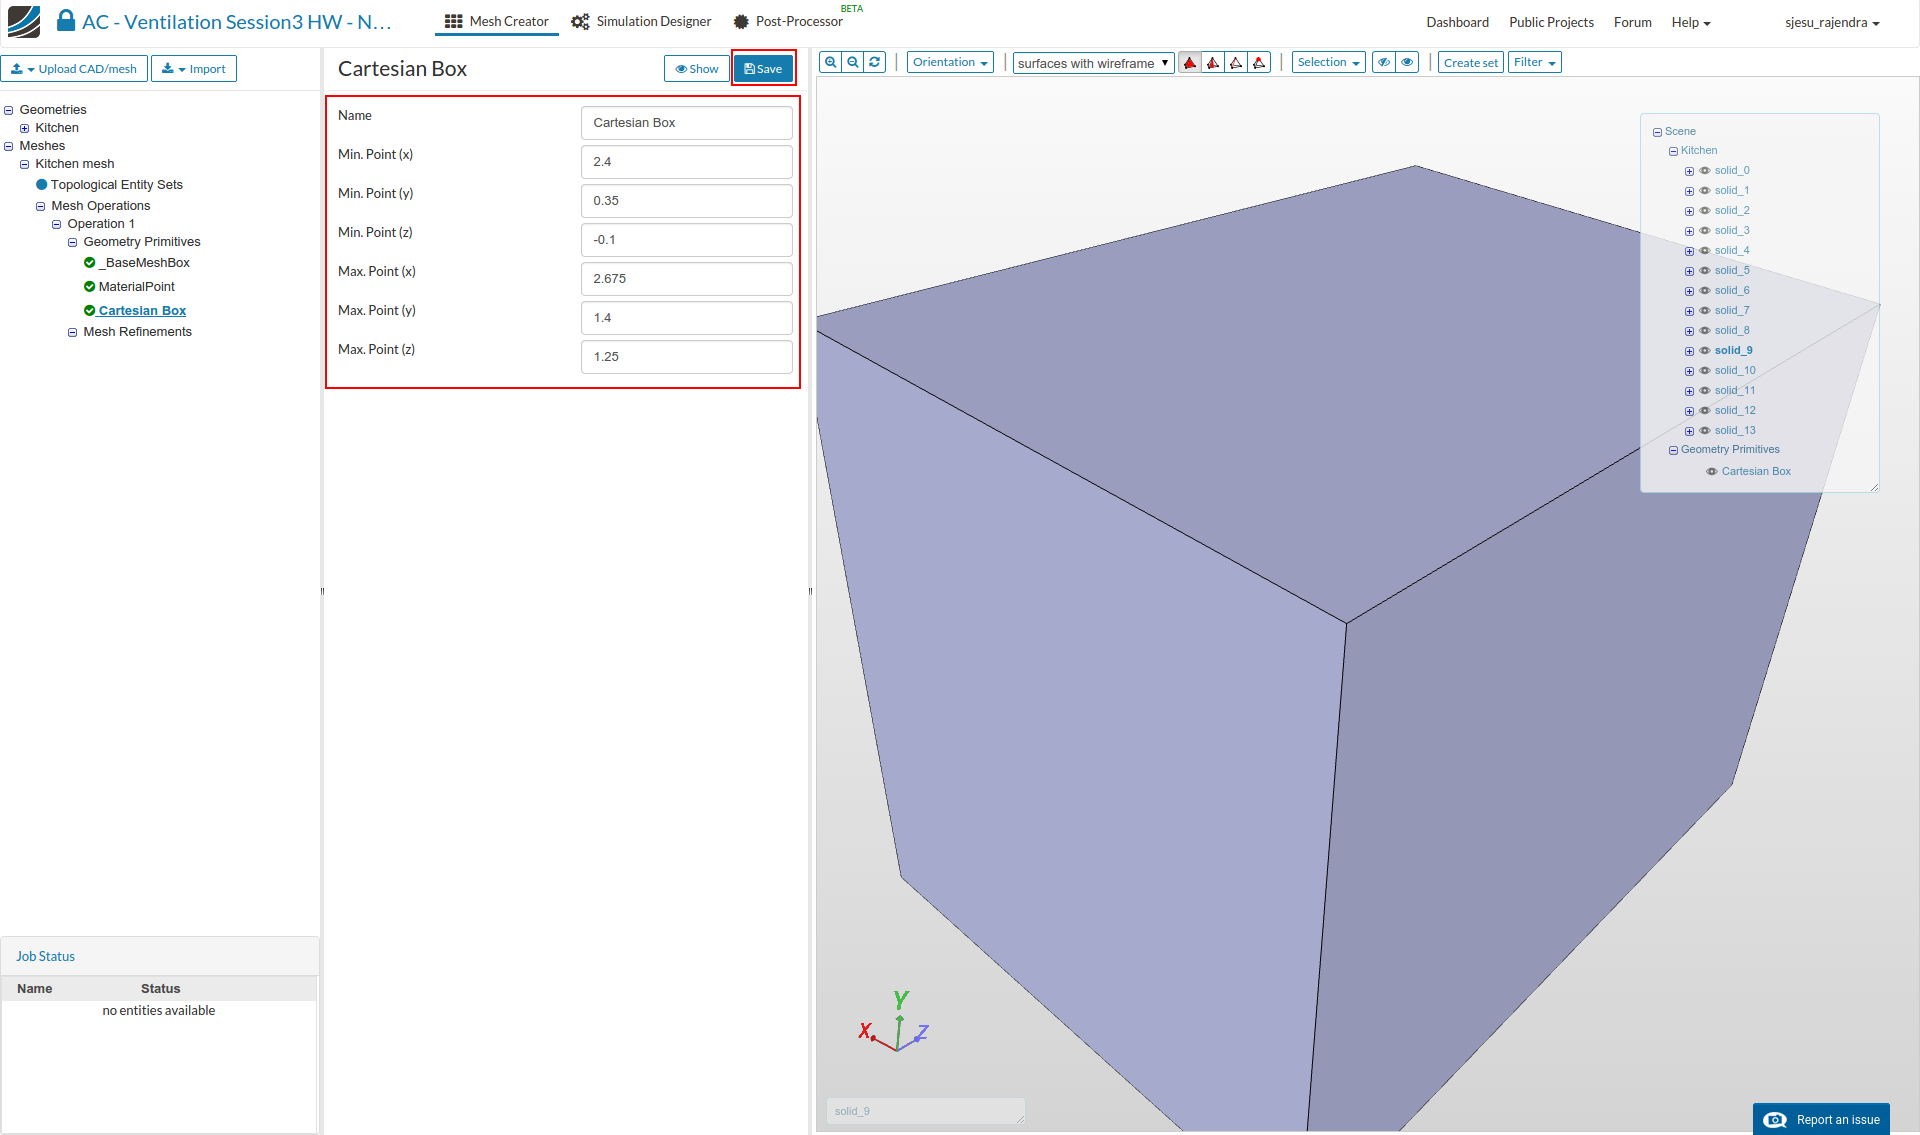This screenshot has width=1920, height=1135.
Task: Click the zoom out viewer icon
Action: (853, 62)
